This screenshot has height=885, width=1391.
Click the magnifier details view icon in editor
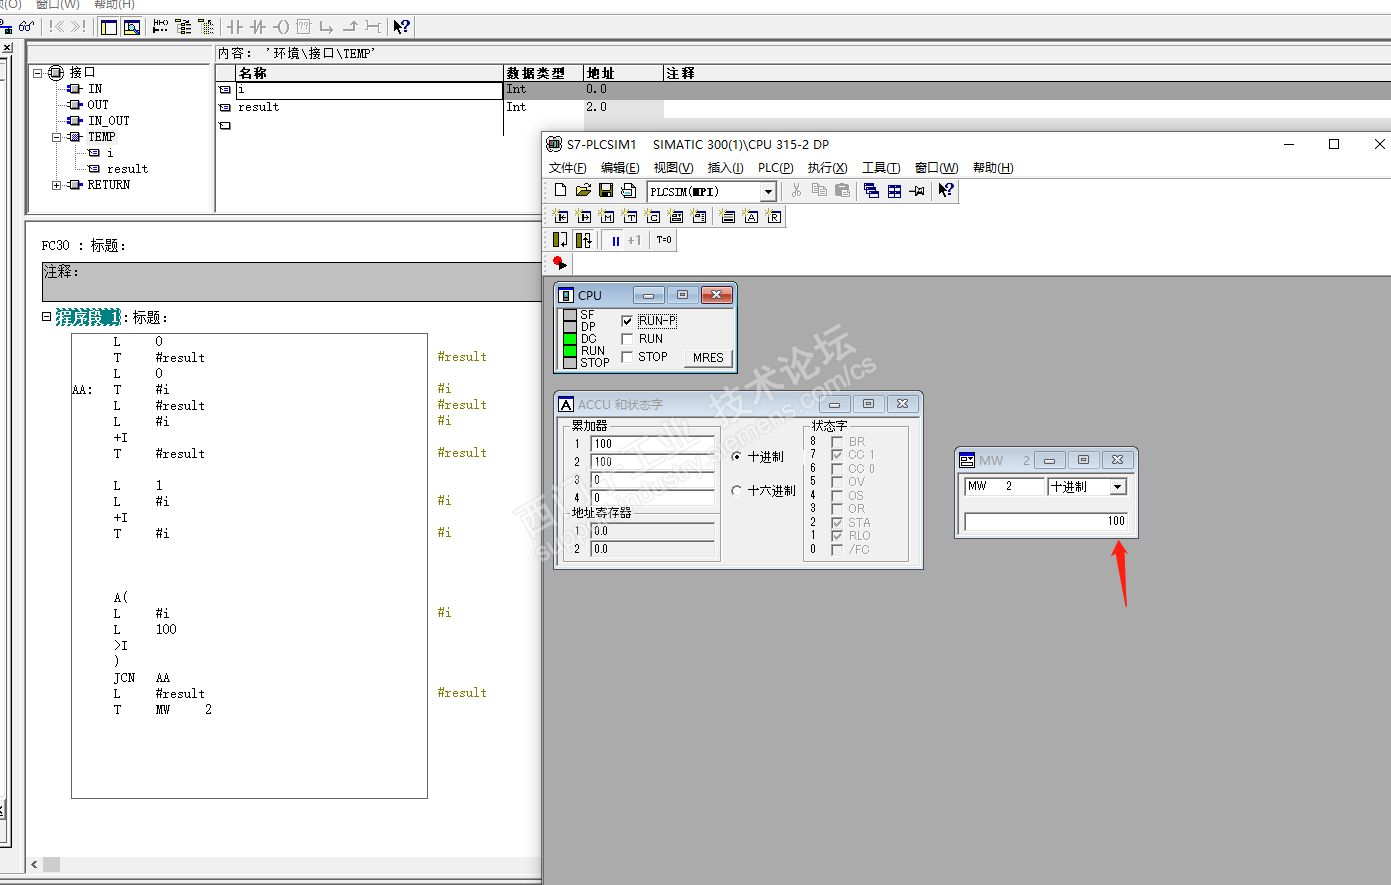131,27
